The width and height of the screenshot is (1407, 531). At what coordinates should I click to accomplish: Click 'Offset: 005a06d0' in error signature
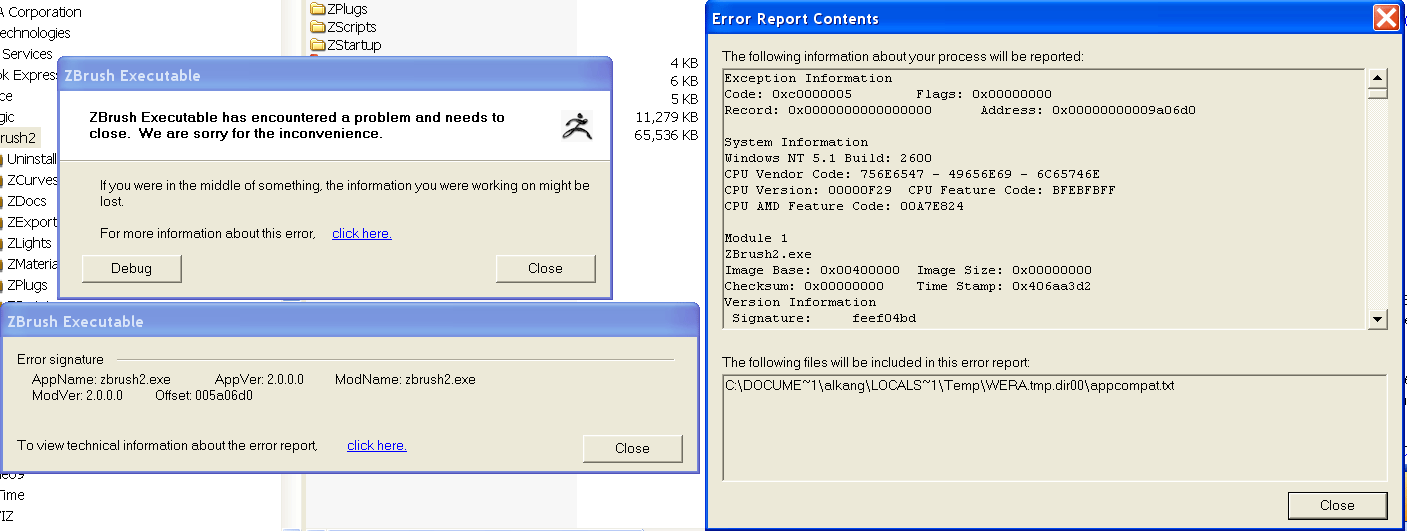[204, 396]
